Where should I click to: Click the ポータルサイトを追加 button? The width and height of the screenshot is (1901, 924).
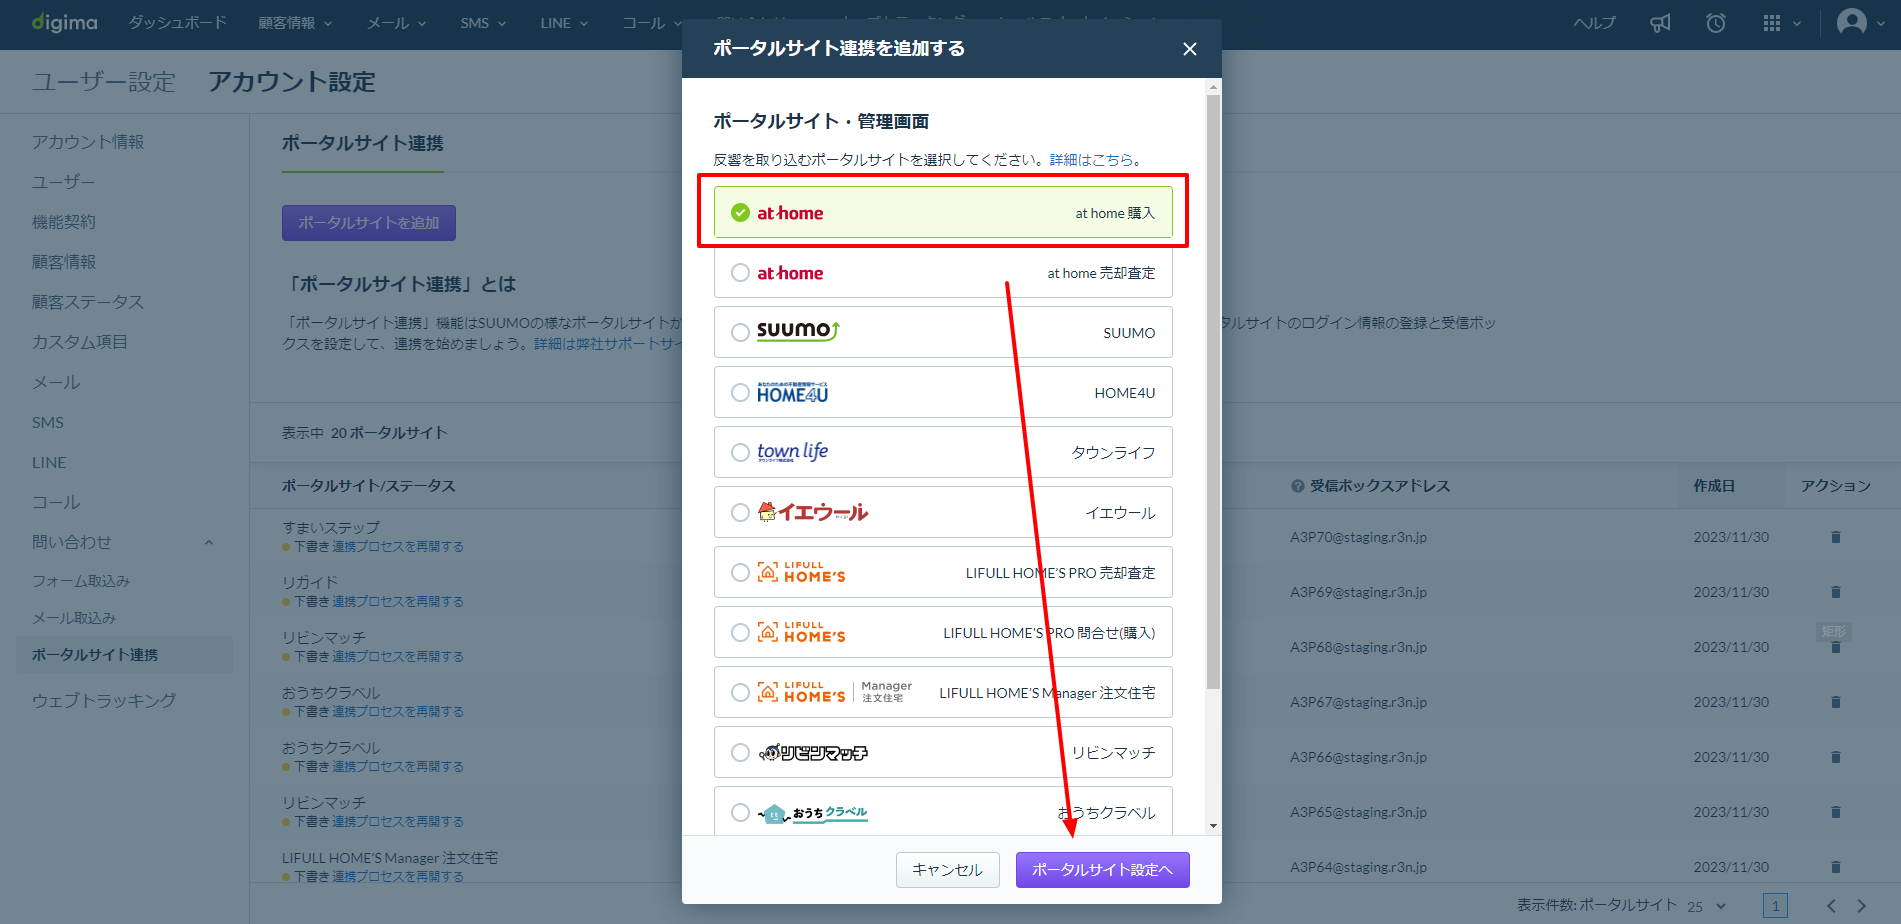coord(369,223)
